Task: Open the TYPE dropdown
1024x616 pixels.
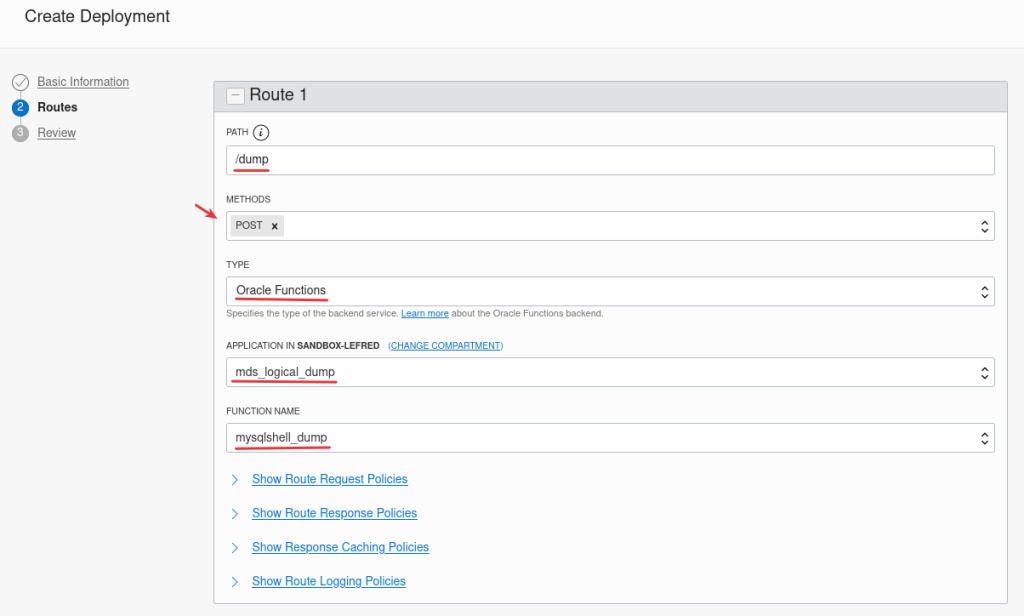Action: [x=985, y=291]
